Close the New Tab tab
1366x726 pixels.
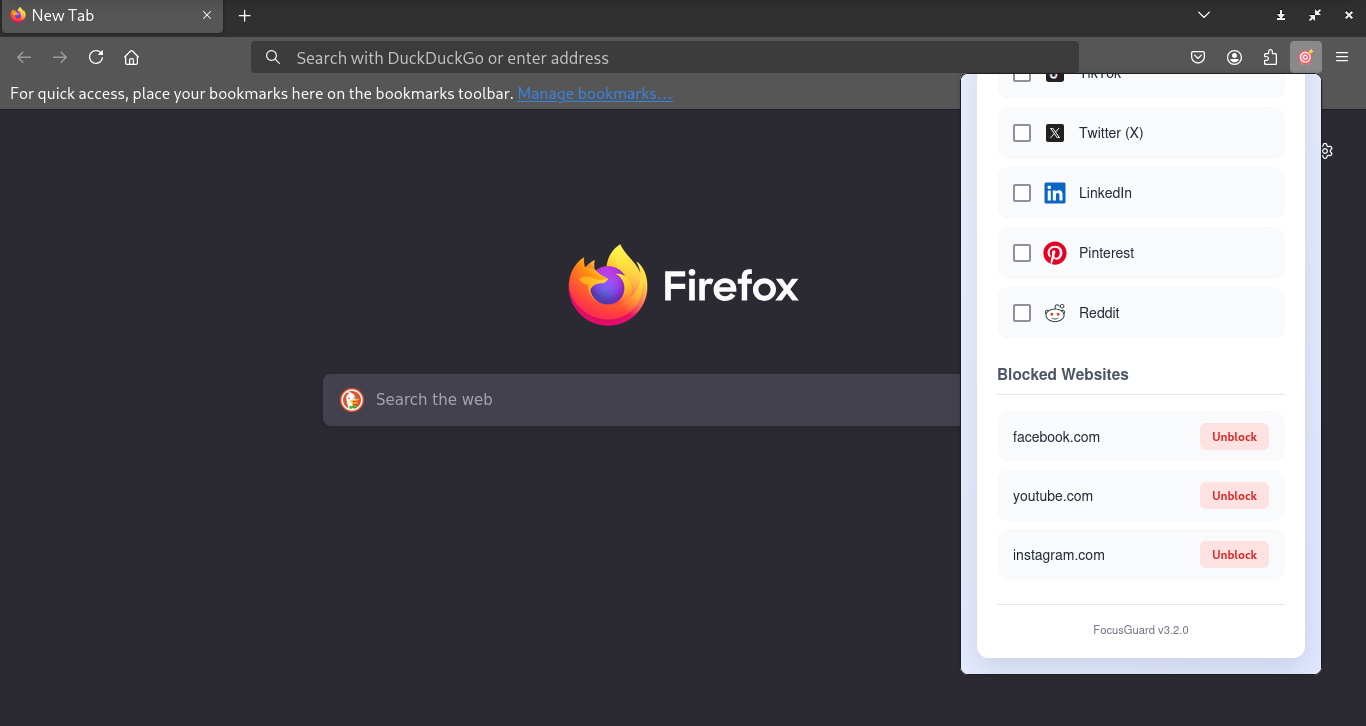207,16
